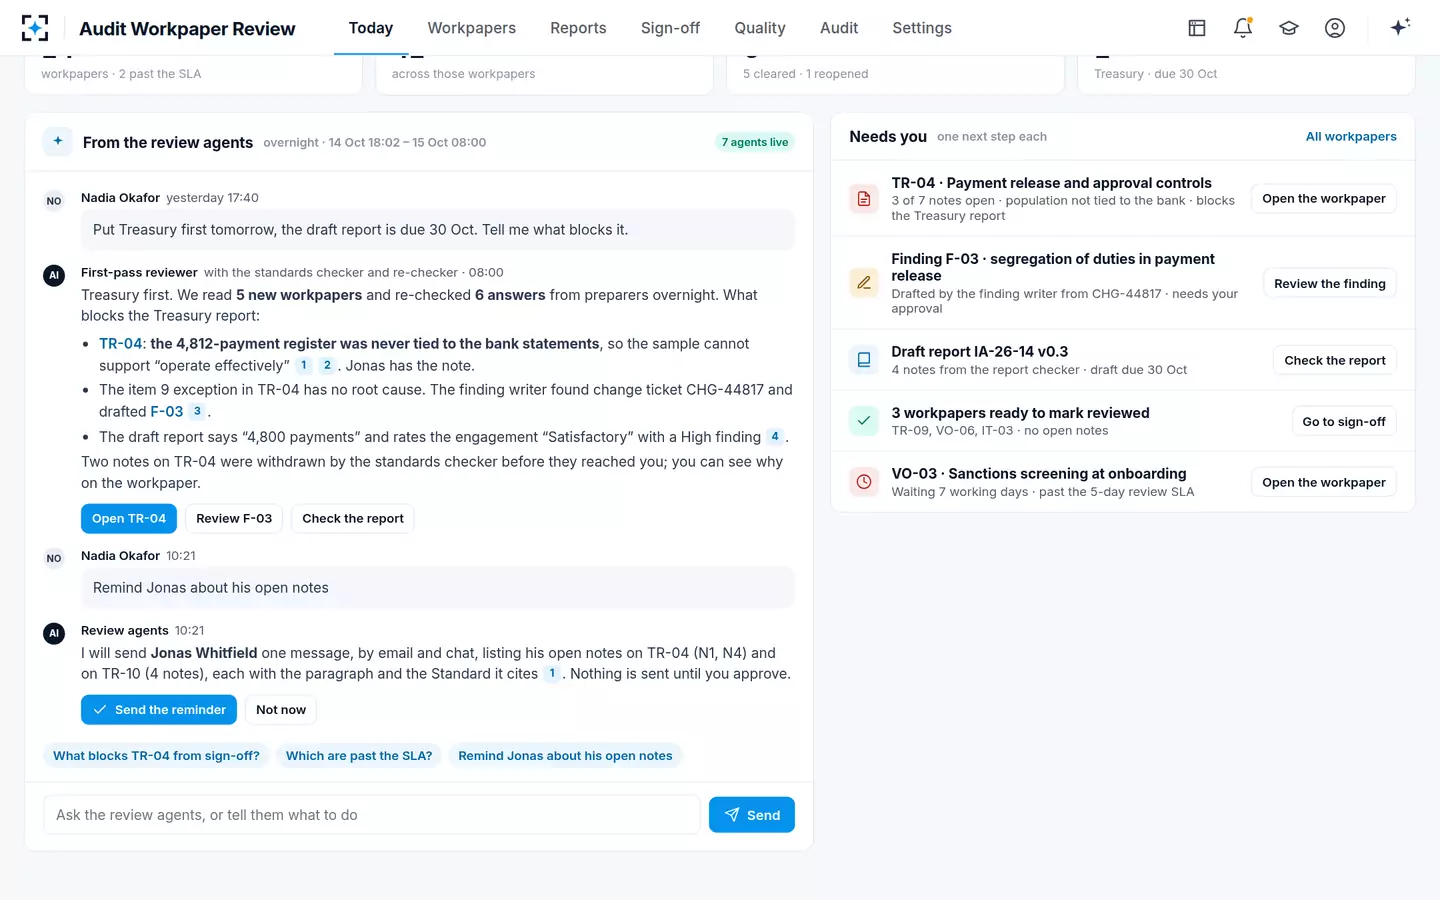Focus the Ask the review agents input
This screenshot has width=1440, height=900.
[x=372, y=815]
